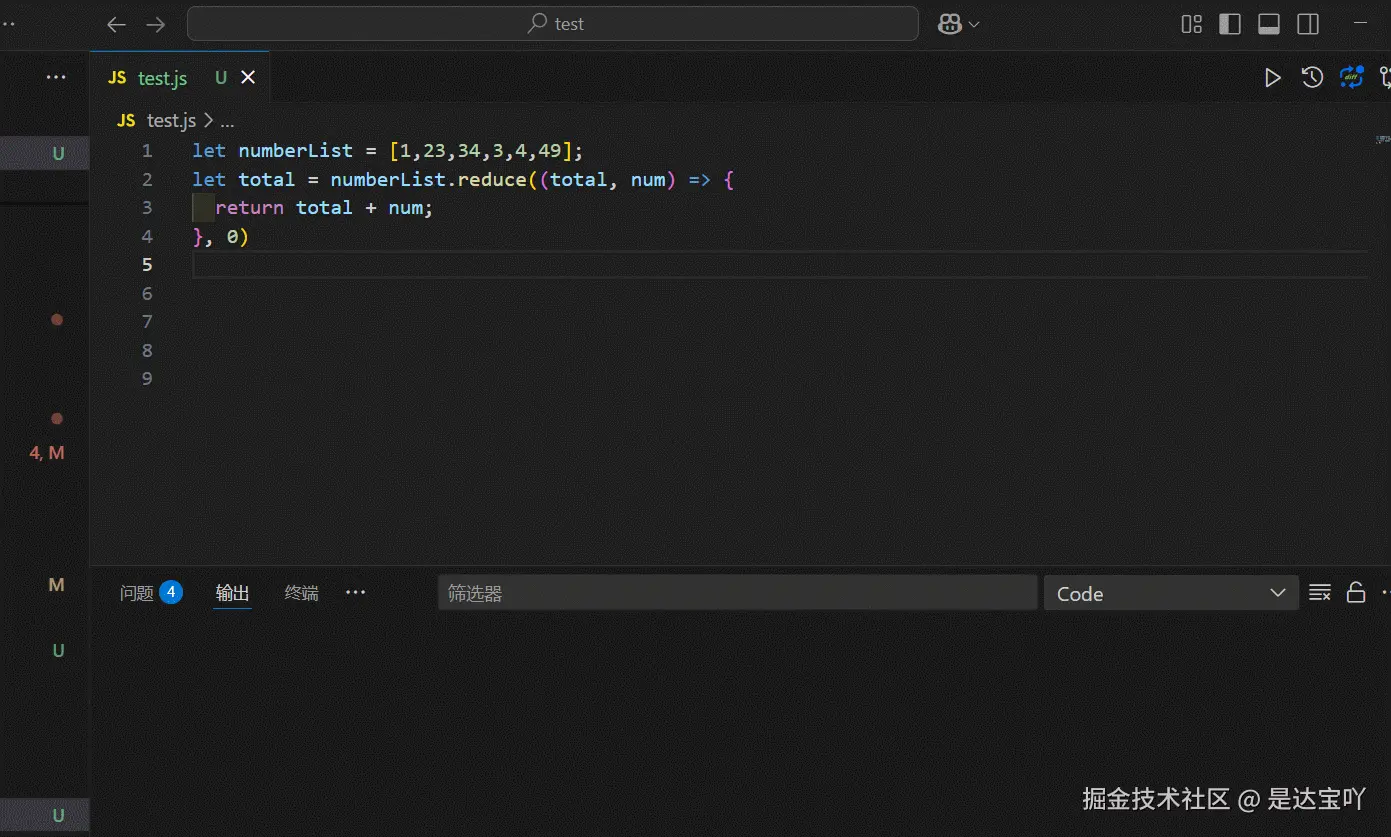
Task: Expand the breadcrumb ellipsis in test.js
Action: coord(227,120)
